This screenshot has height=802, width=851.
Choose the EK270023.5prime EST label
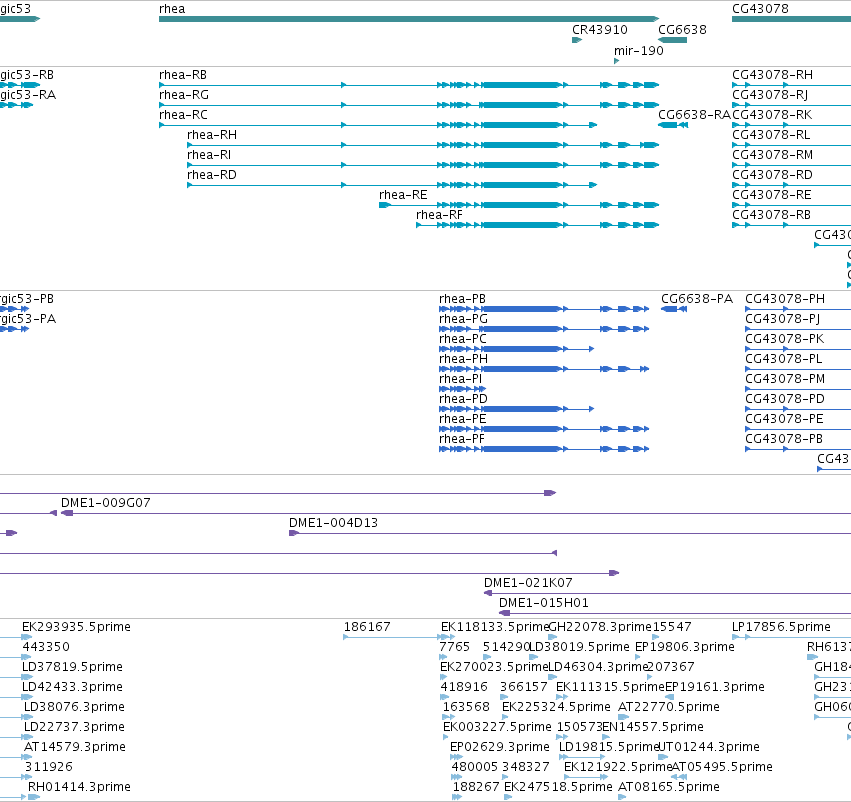494,667
